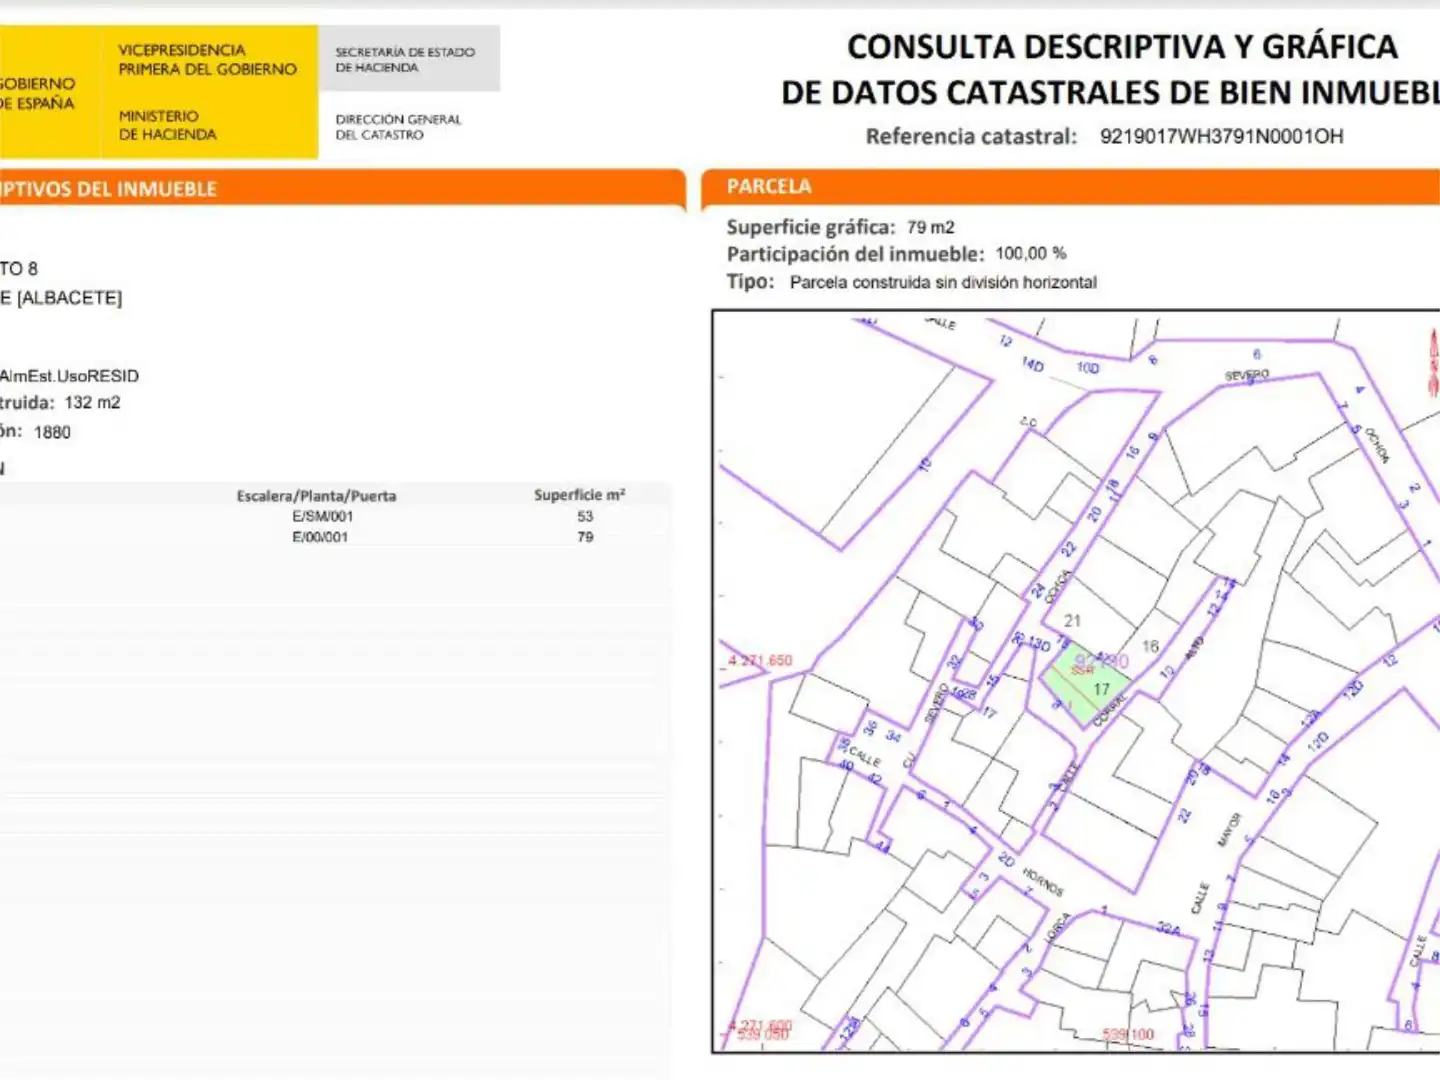Select parcel number 21 on the map

click(x=1072, y=621)
